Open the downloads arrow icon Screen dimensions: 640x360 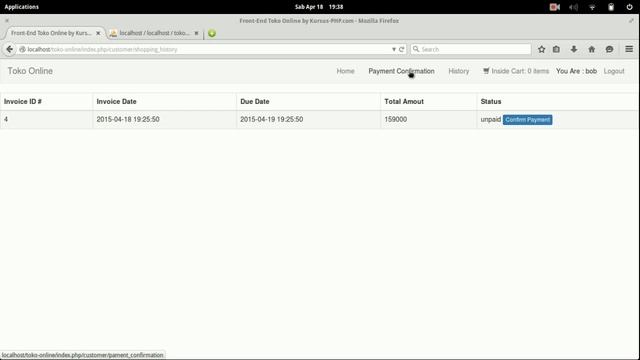(x=574, y=49)
